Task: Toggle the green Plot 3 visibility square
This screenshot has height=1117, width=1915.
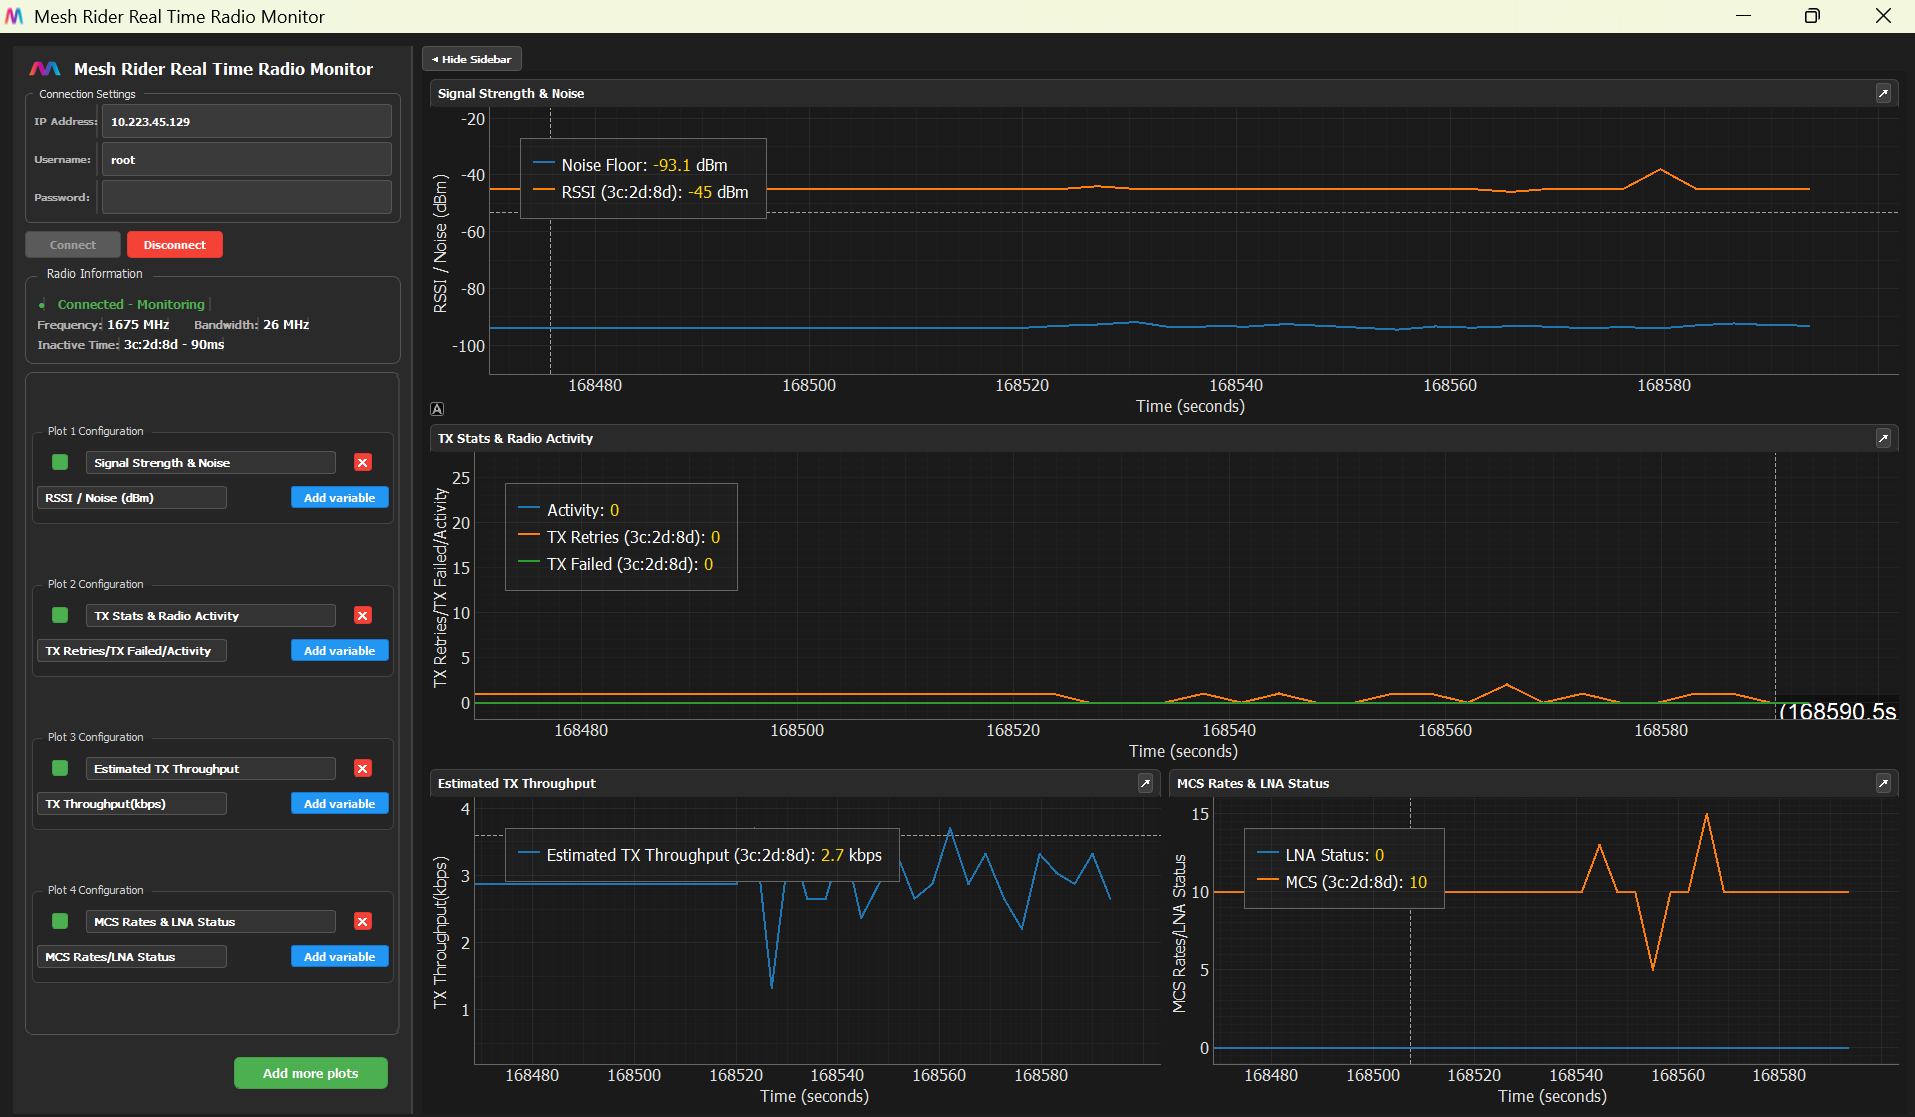Action: click(60, 768)
